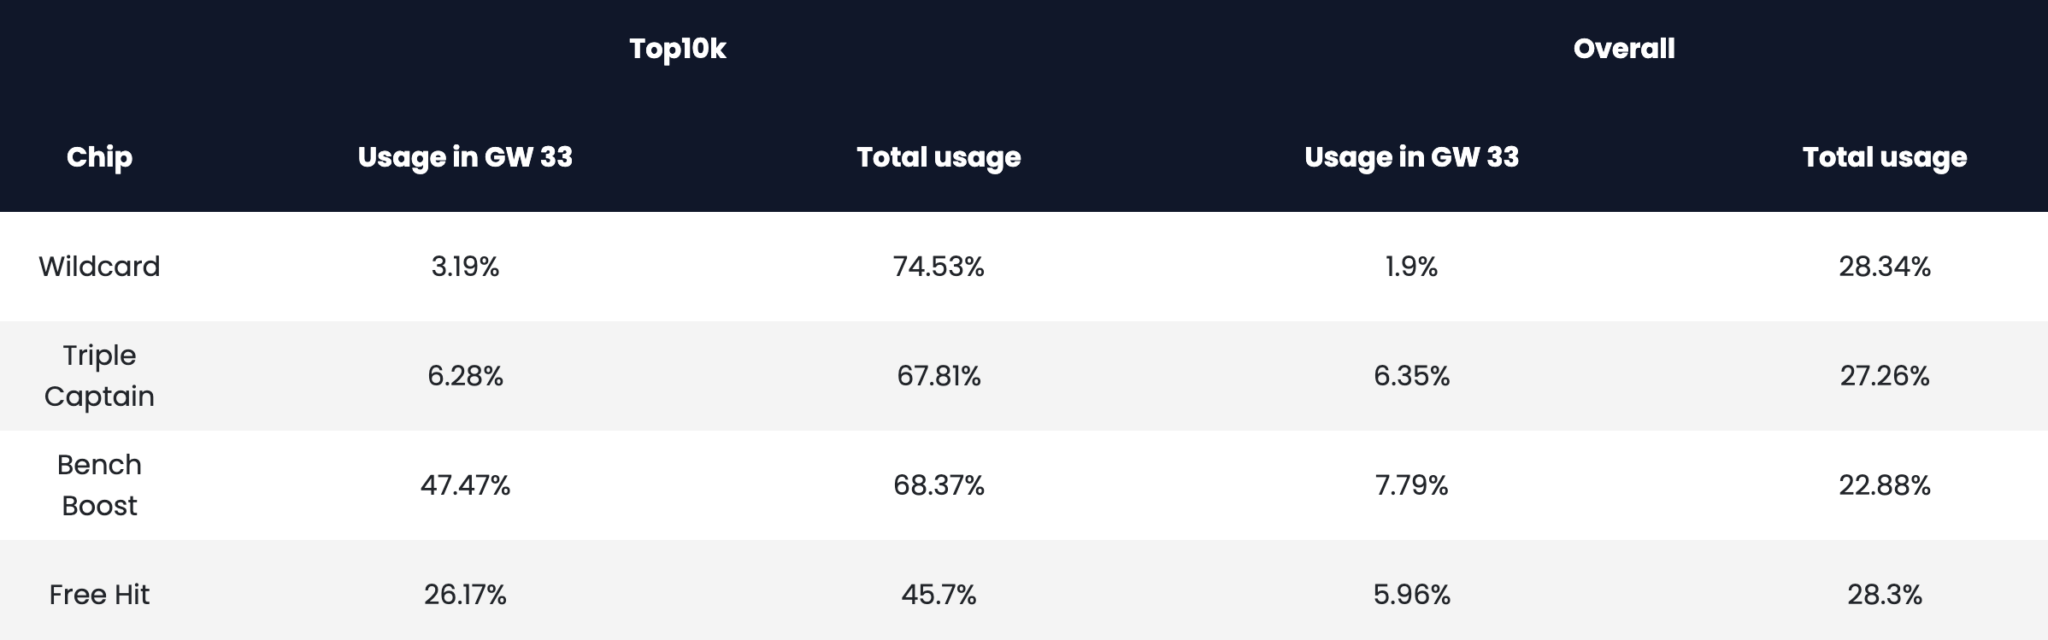Select the Chip column header
The width and height of the screenshot is (2048, 640).
pos(99,157)
